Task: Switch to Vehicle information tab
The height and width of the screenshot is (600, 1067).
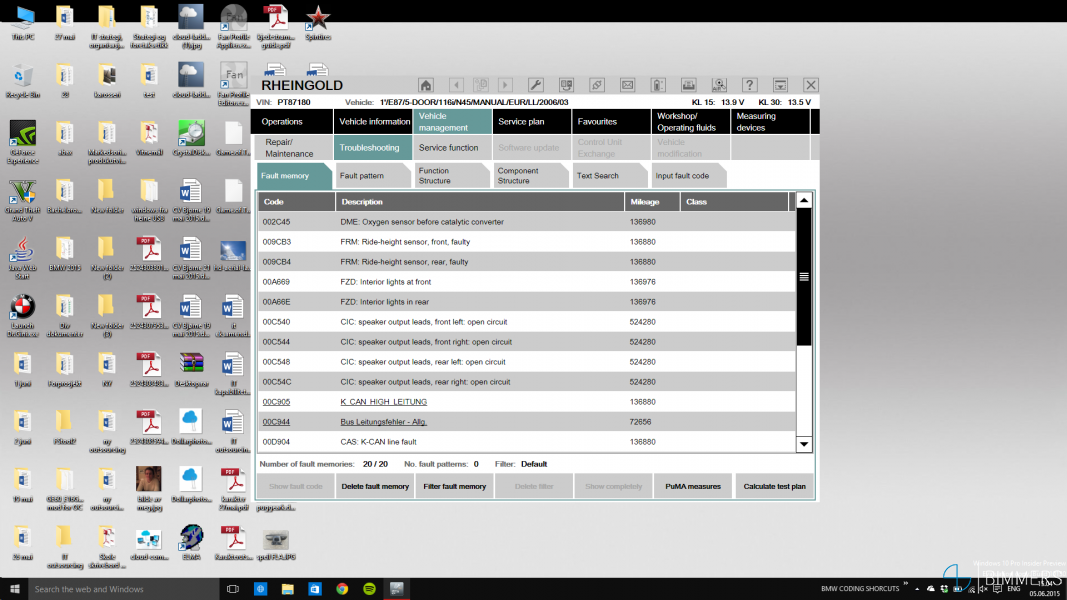Action: click(373, 122)
